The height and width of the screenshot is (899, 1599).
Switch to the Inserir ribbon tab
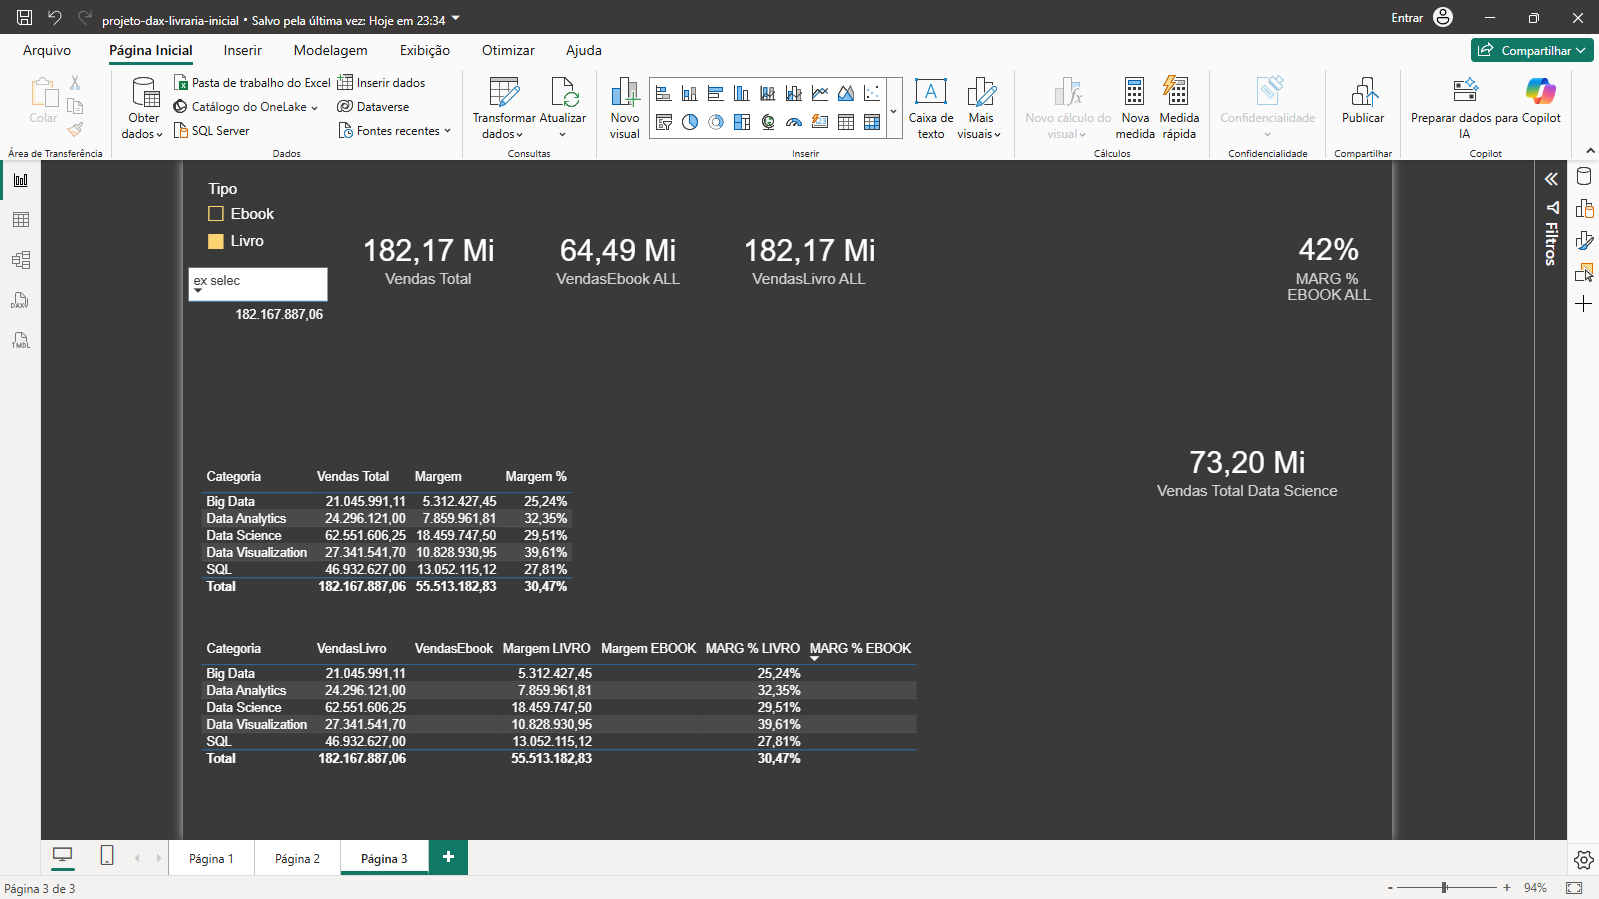(x=242, y=50)
